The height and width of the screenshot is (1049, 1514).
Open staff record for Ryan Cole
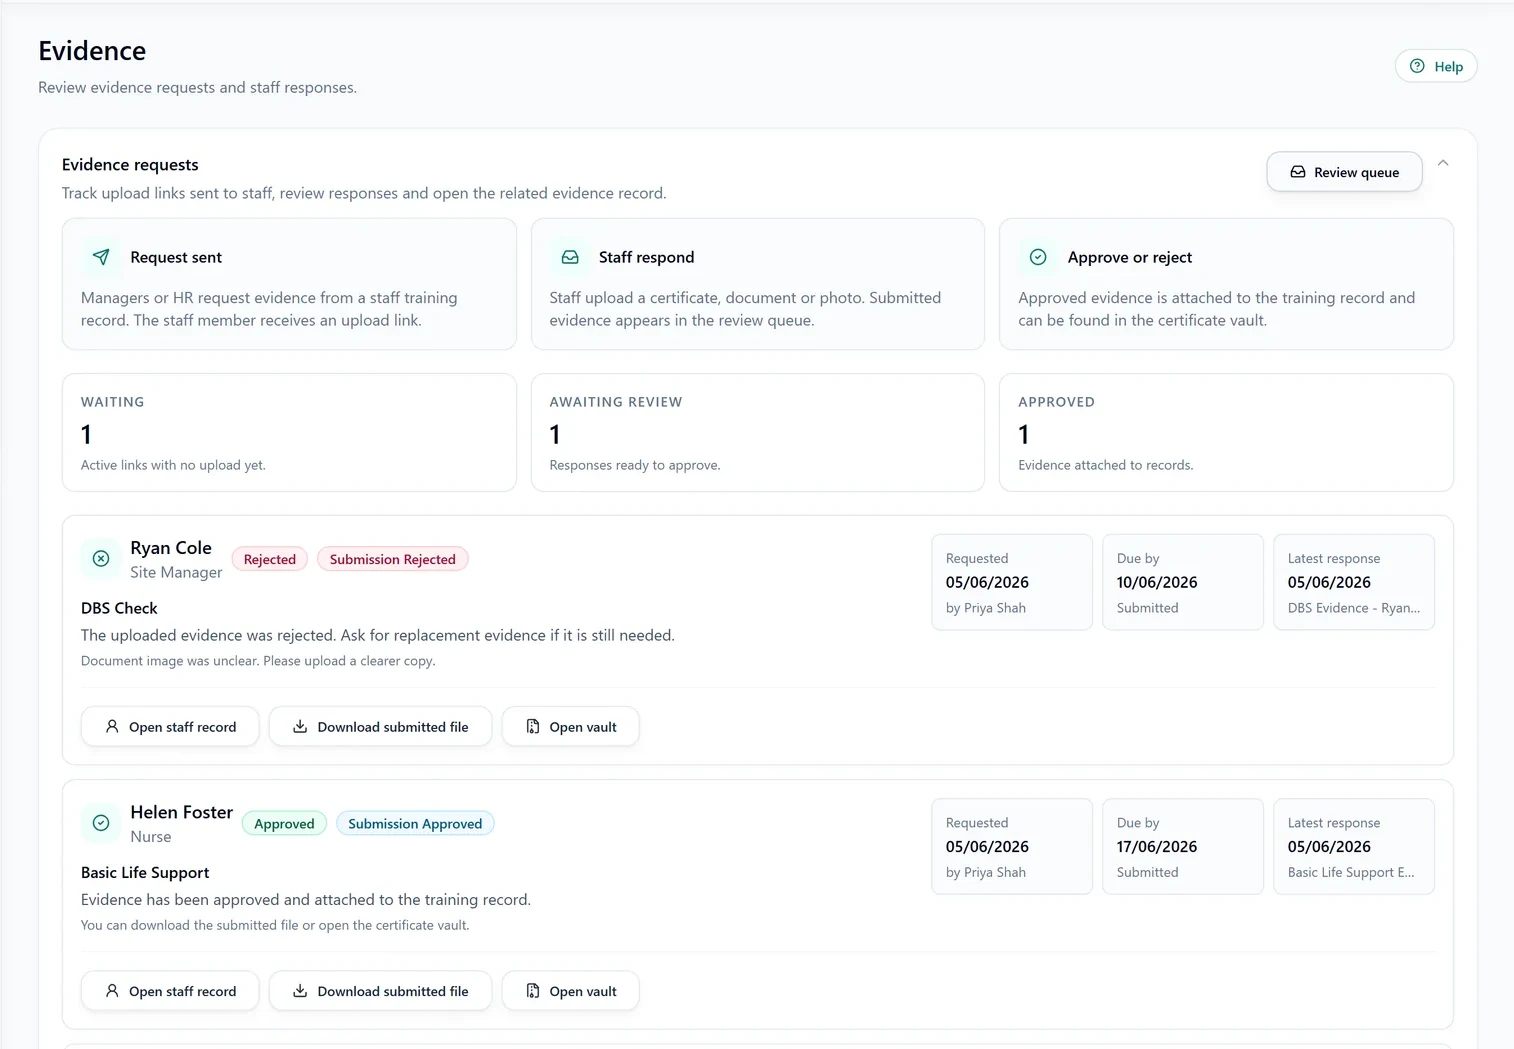(x=170, y=727)
